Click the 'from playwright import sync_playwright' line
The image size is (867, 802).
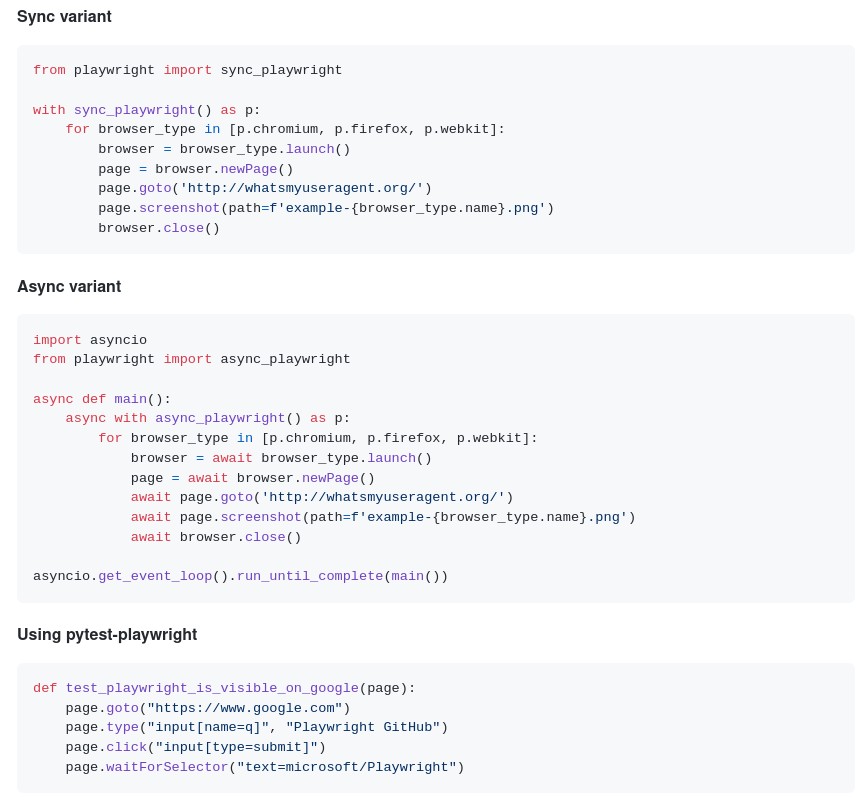pyautogui.click(x=187, y=70)
